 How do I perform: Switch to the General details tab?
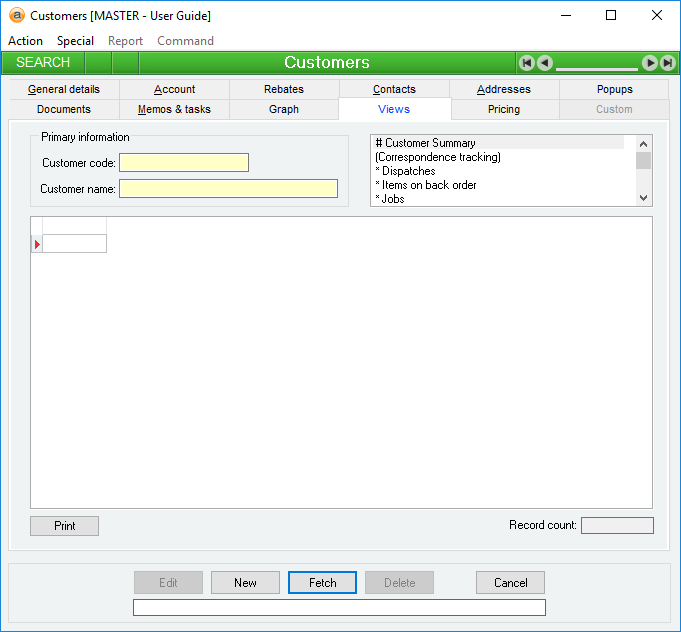64,89
